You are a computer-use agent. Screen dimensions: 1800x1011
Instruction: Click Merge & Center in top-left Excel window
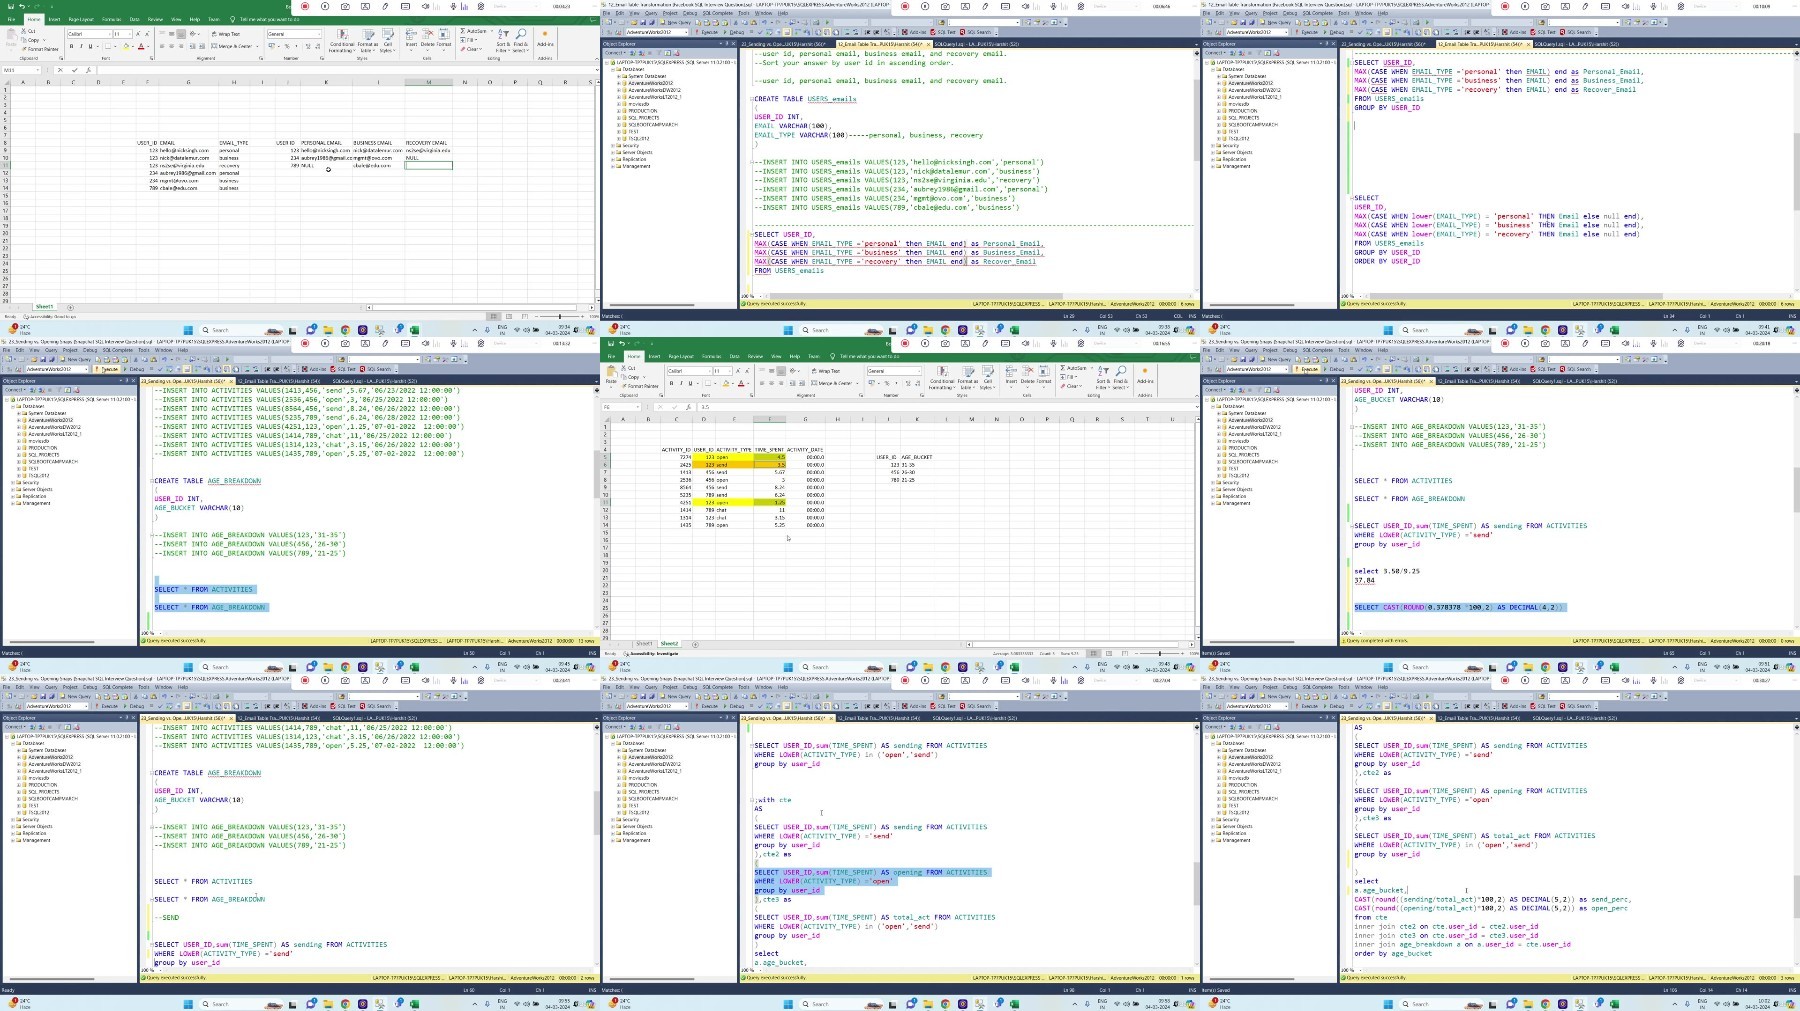pyautogui.click(x=233, y=46)
